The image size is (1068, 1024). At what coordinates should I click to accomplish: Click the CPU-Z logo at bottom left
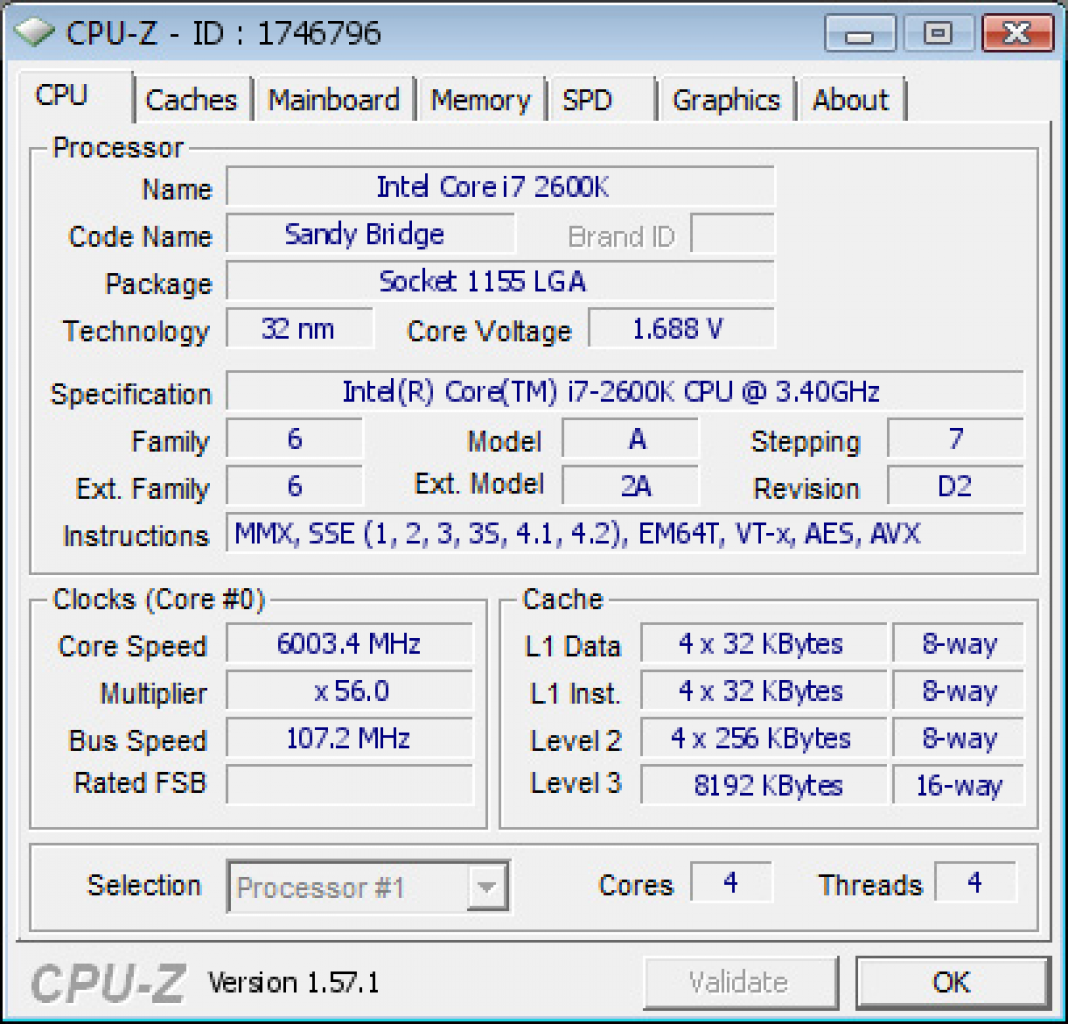point(108,982)
